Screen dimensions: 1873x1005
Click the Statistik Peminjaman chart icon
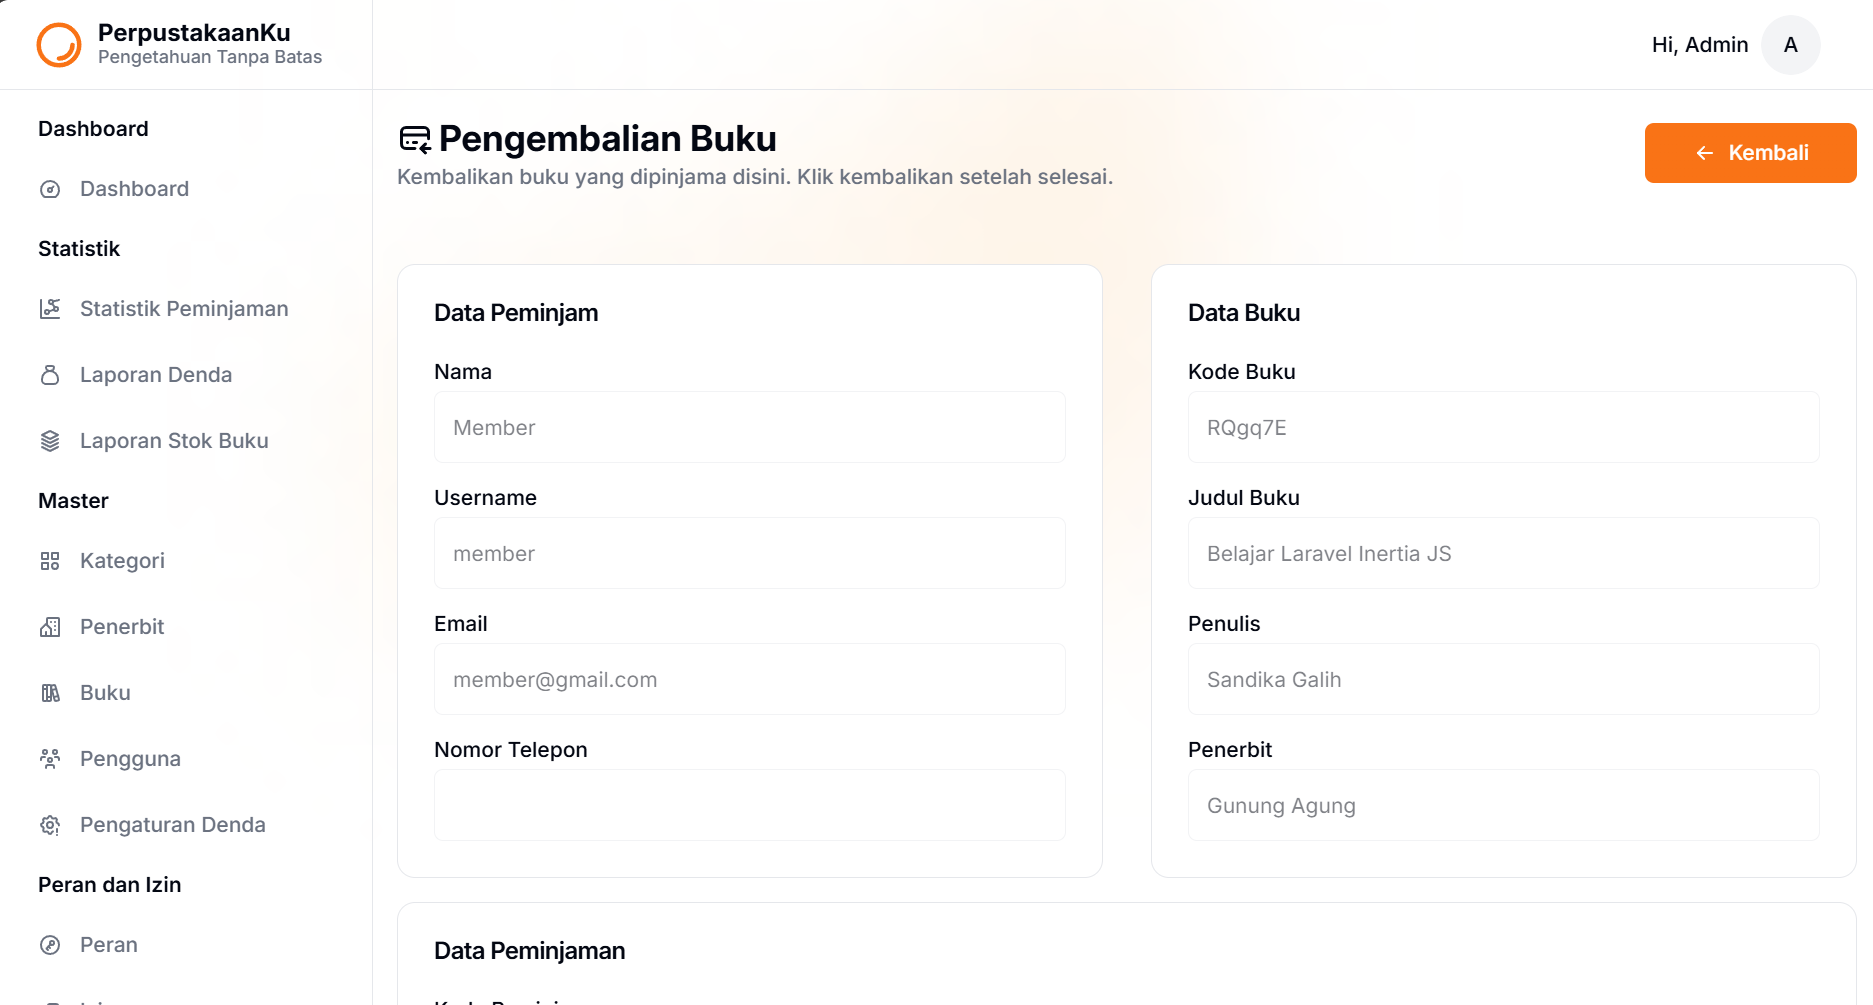50,309
